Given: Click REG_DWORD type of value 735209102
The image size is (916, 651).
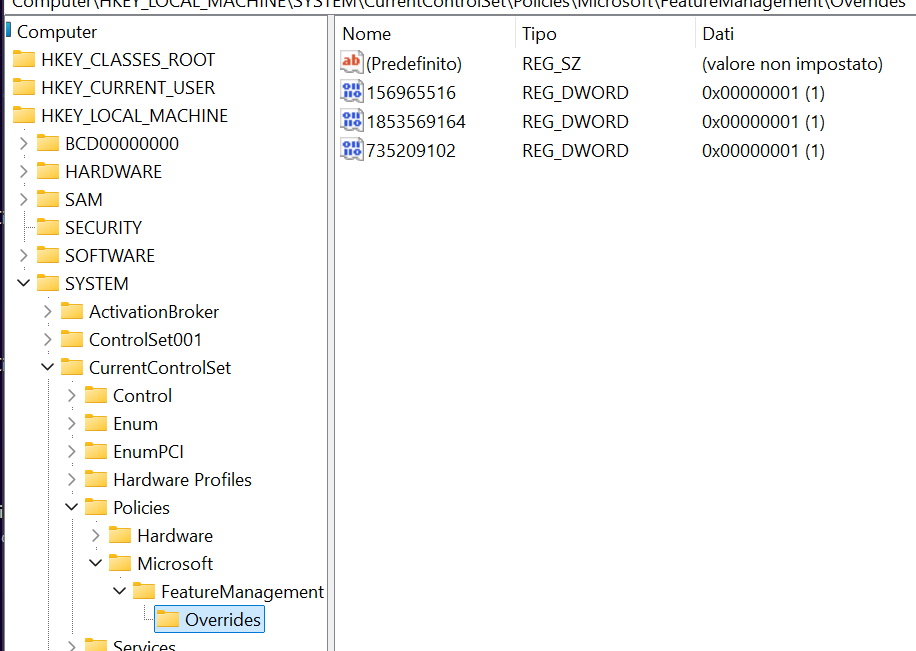Looking at the screenshot, I should click(x=575, y=151).
